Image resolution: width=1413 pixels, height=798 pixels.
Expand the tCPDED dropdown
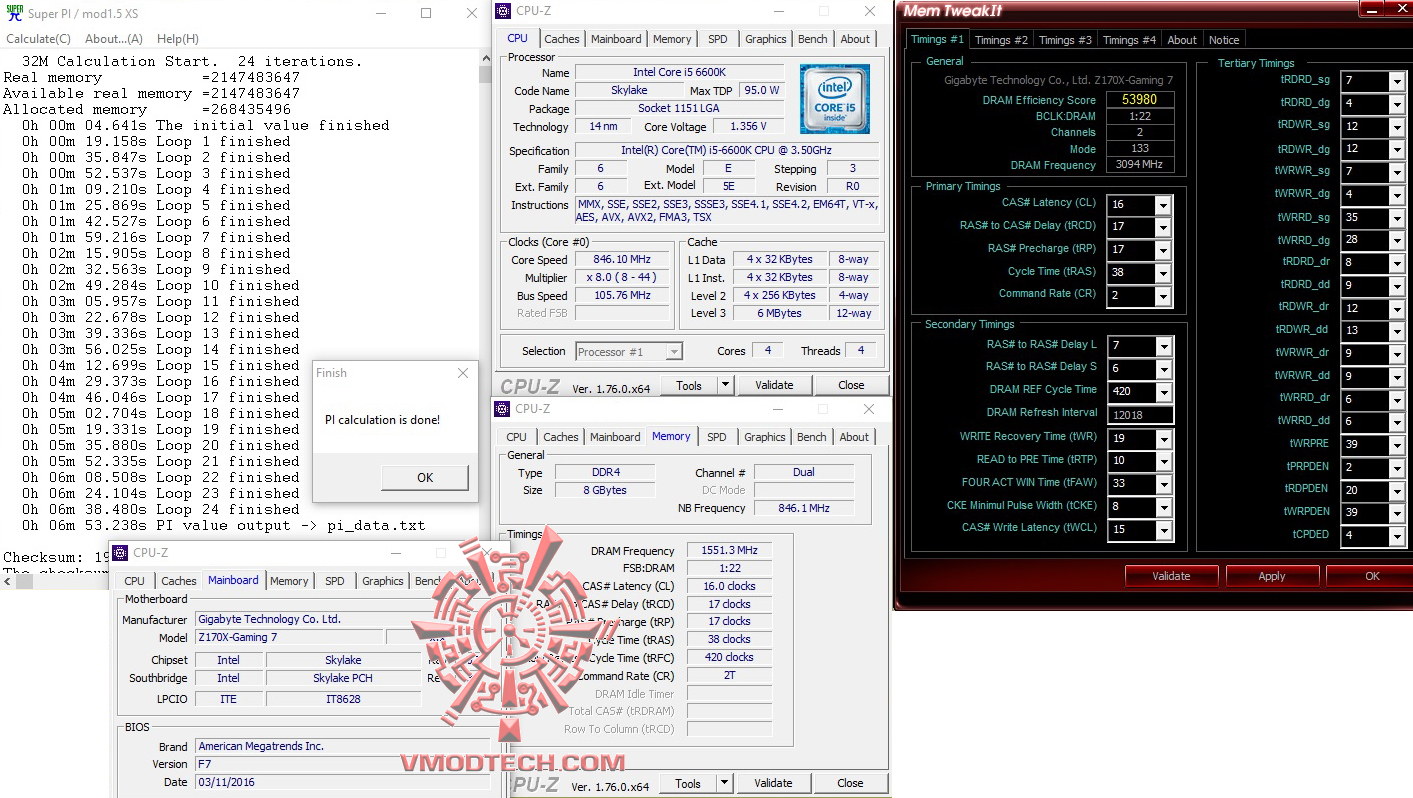[x=1397, y=536]
